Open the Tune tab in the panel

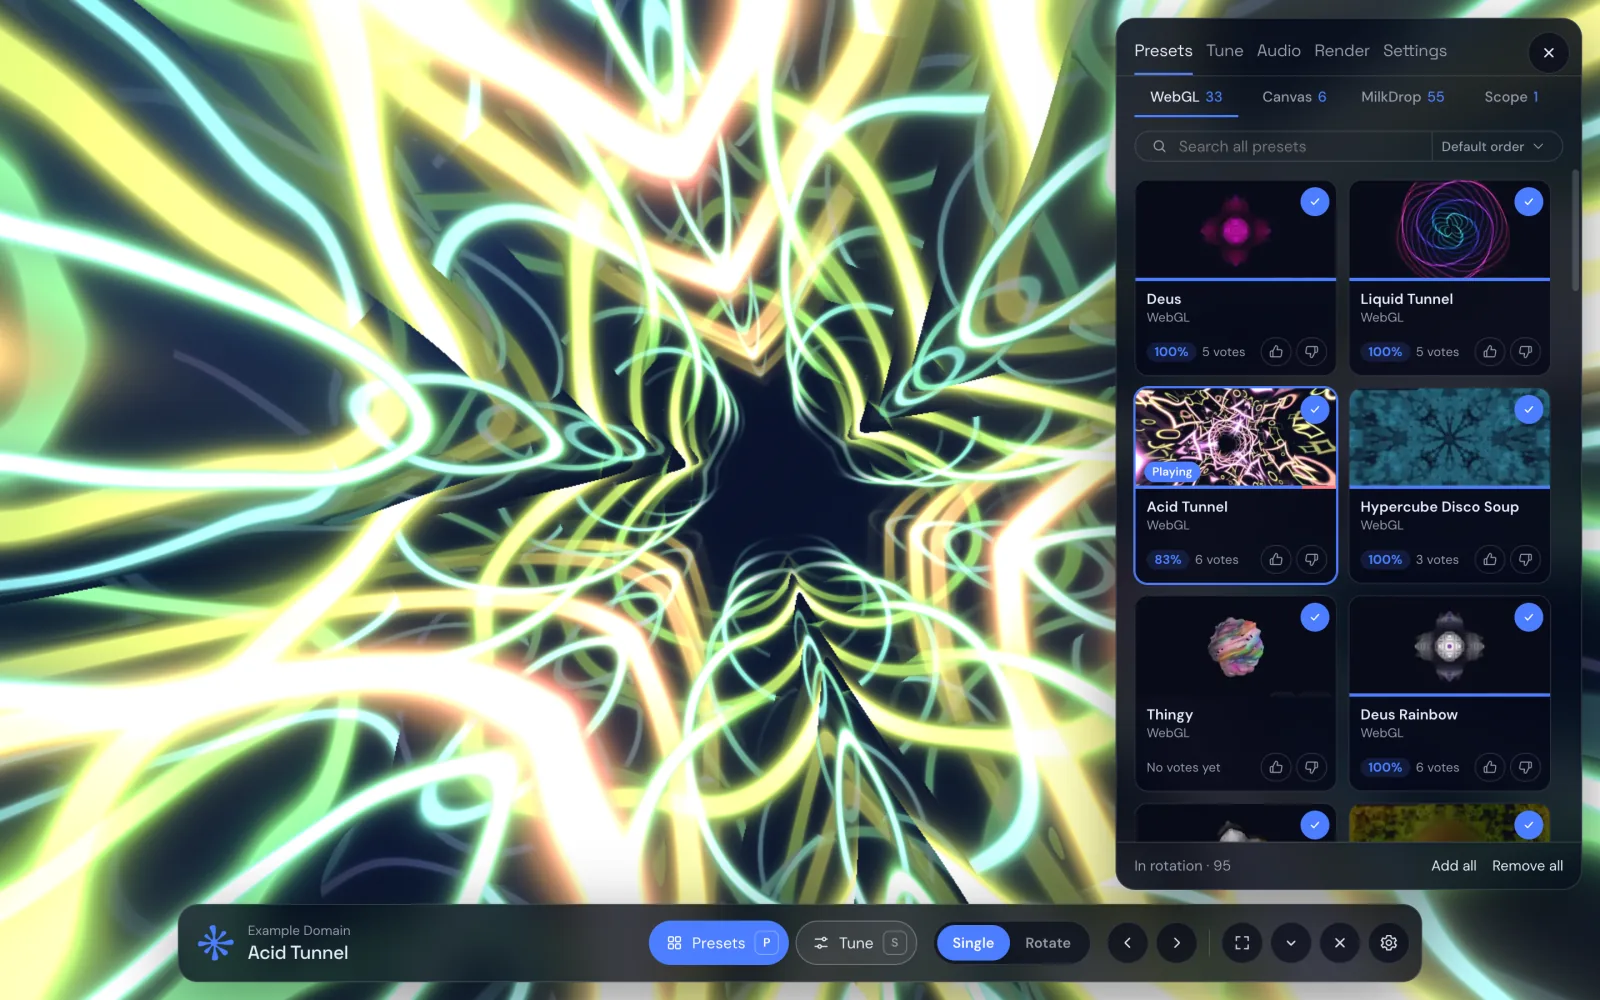[1225, 51]
